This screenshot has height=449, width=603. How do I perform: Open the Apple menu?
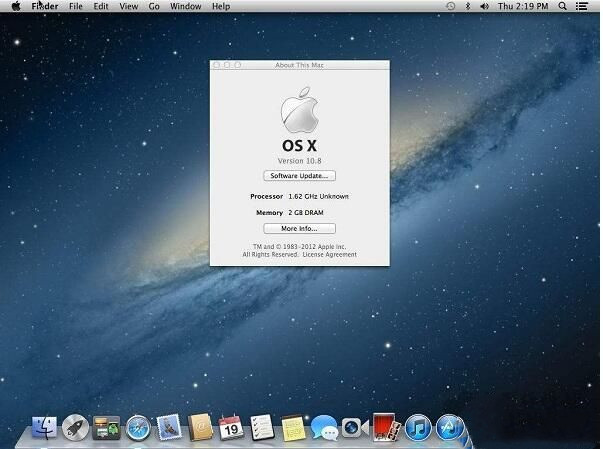point(16,6)
